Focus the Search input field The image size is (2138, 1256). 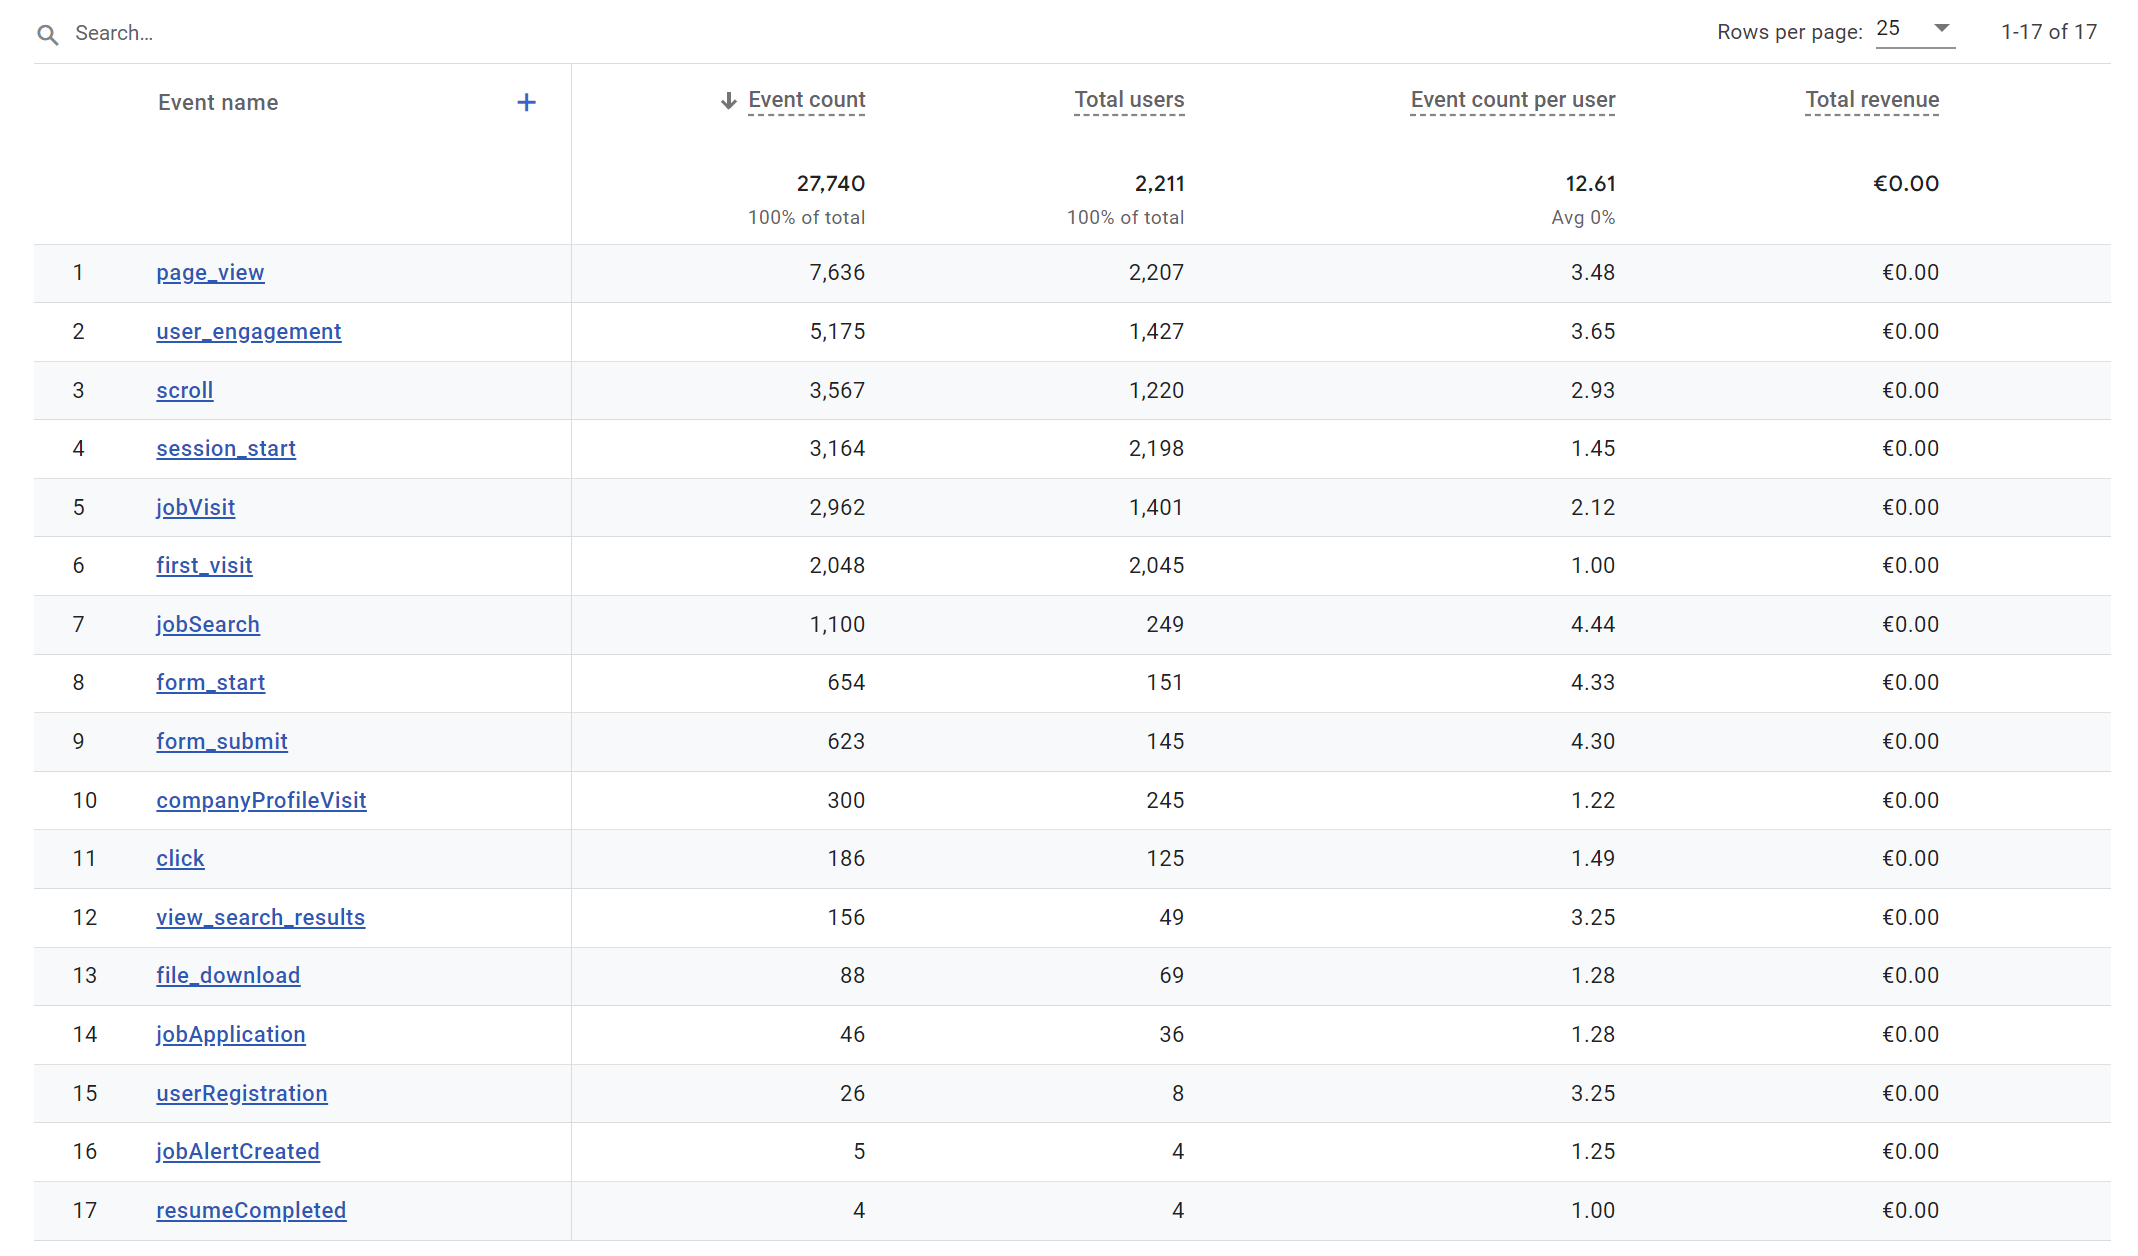click(300, 33)
